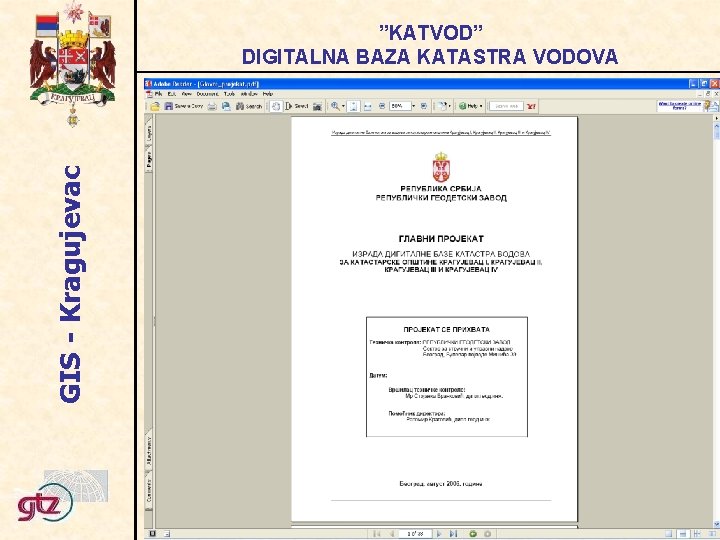Click the Adobe Reader title bar icon
Screen dimensions: 720x540
point(148,84)
